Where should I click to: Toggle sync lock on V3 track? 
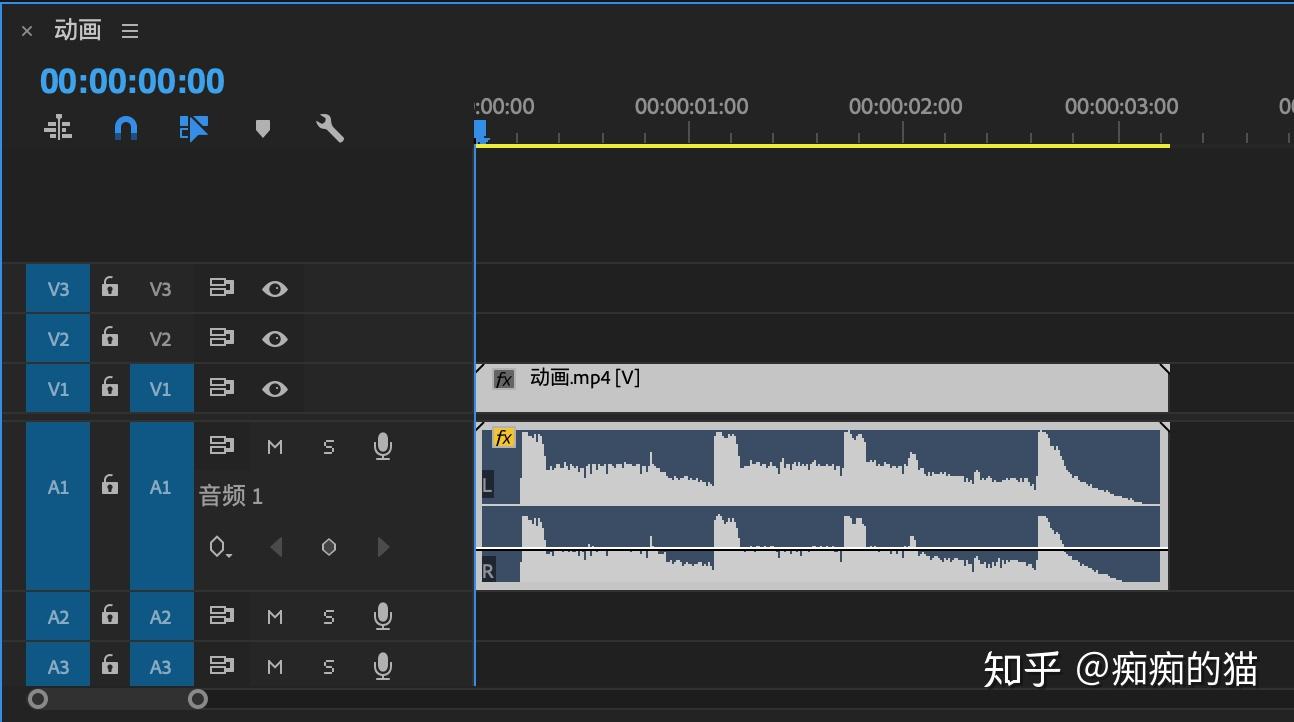pyautogui.click(x=221, y=288)
